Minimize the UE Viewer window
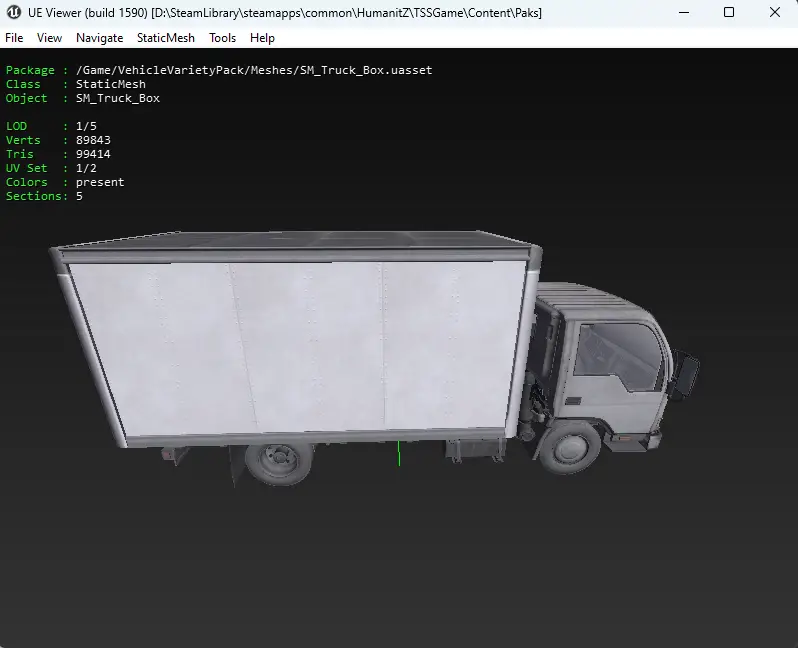Viewport: 798px width, 648px height. [684, 12]
